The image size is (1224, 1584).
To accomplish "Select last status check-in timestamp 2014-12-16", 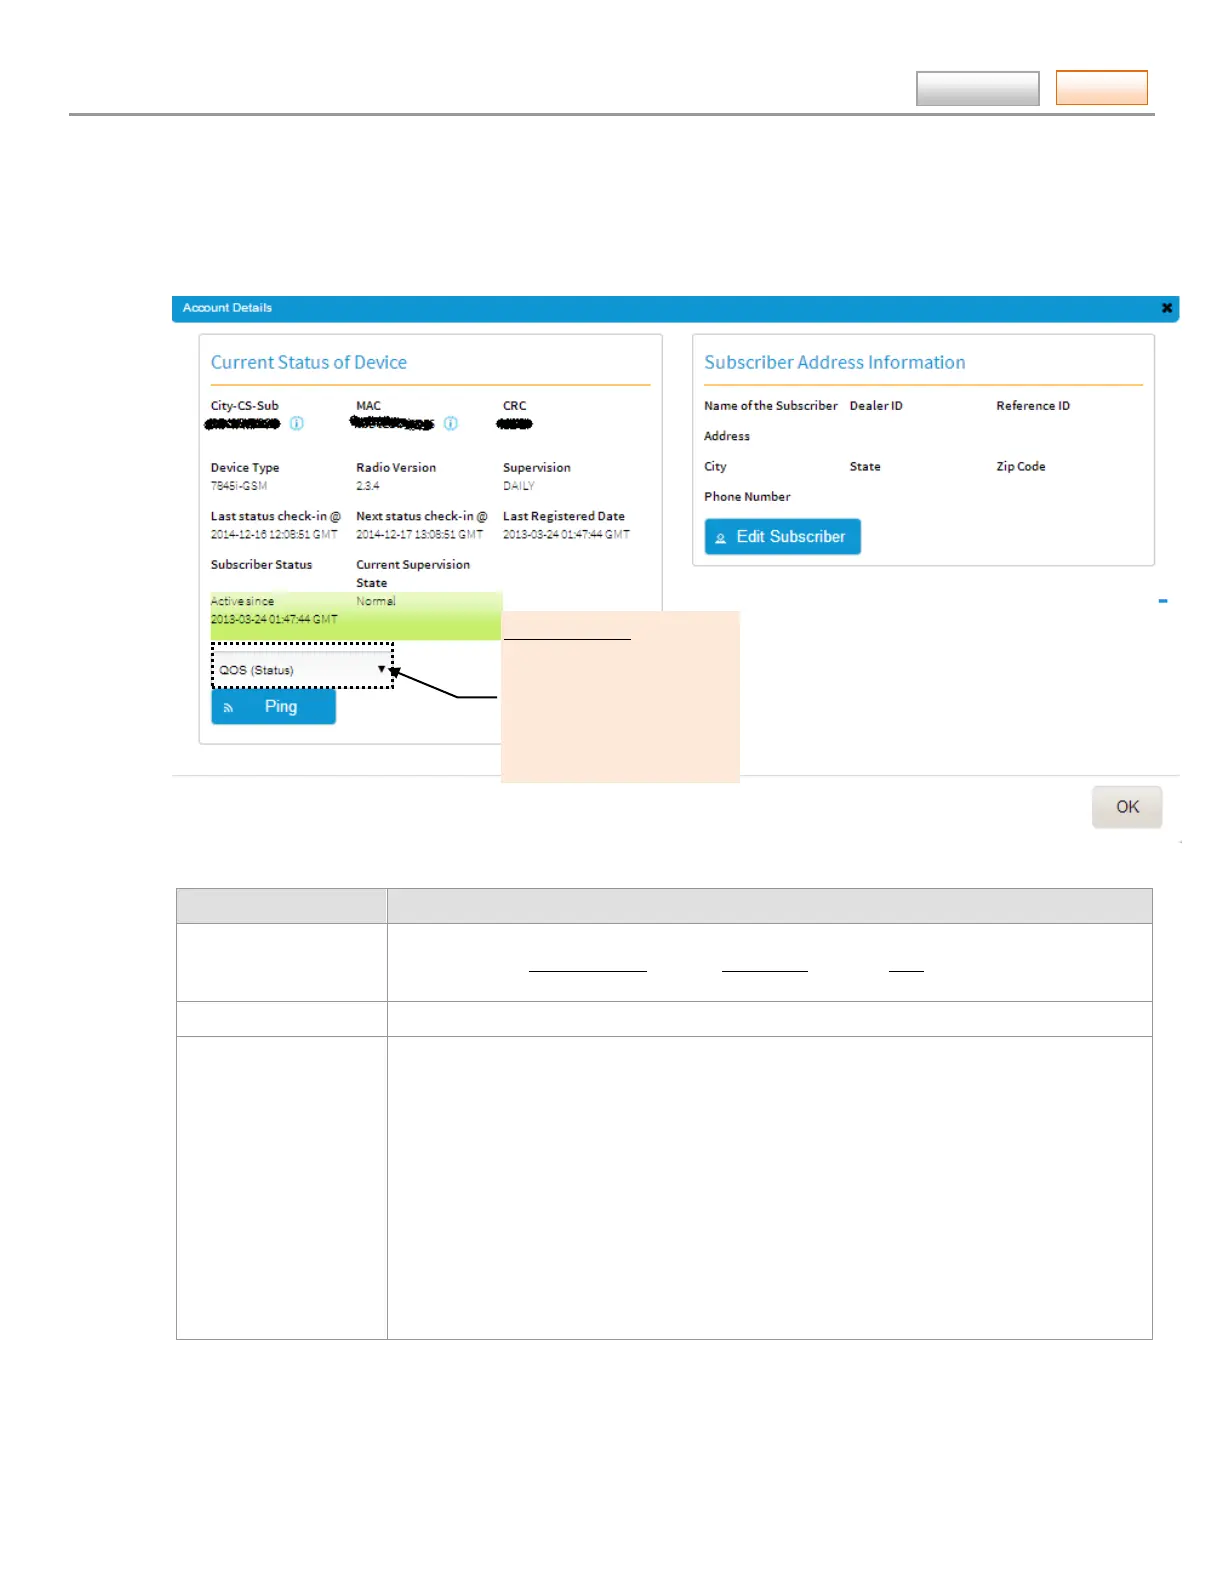I will coord(274,535).
